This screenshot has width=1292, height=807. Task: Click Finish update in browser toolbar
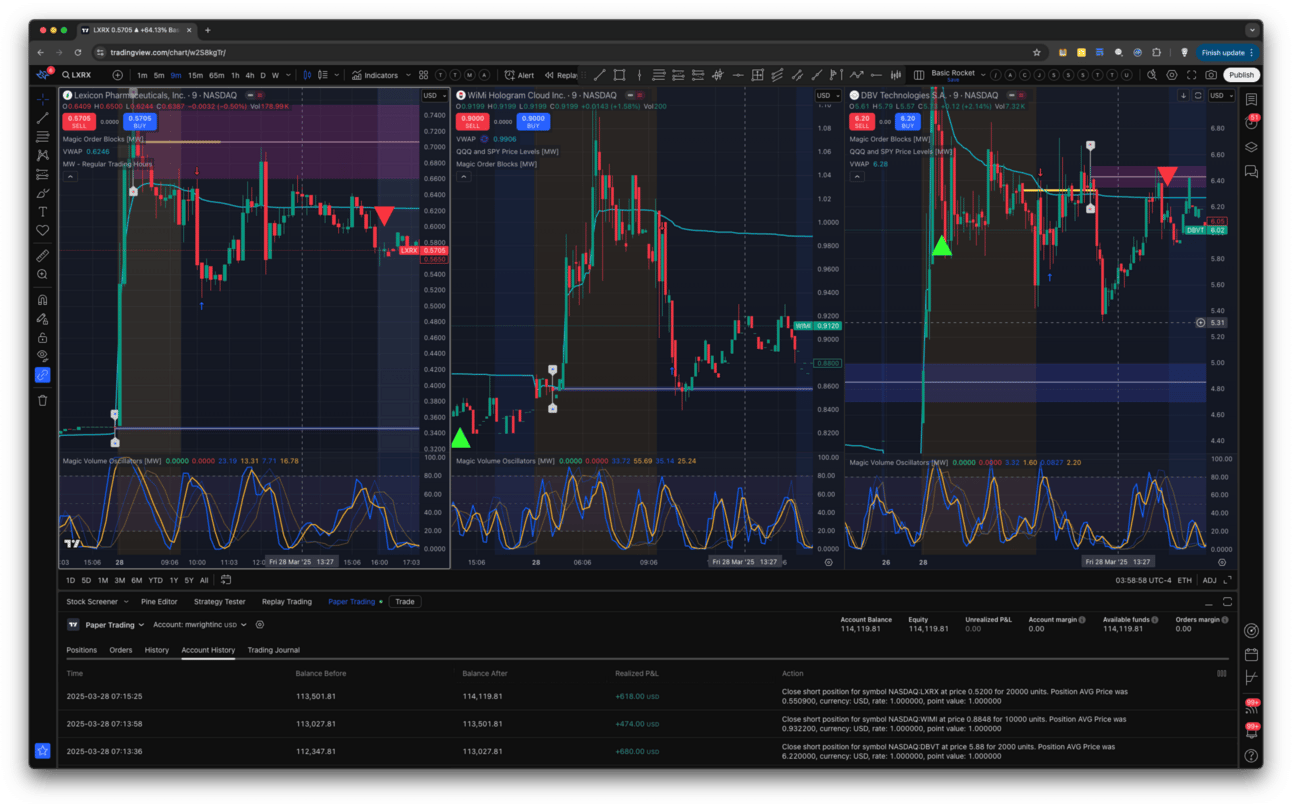1228,52
